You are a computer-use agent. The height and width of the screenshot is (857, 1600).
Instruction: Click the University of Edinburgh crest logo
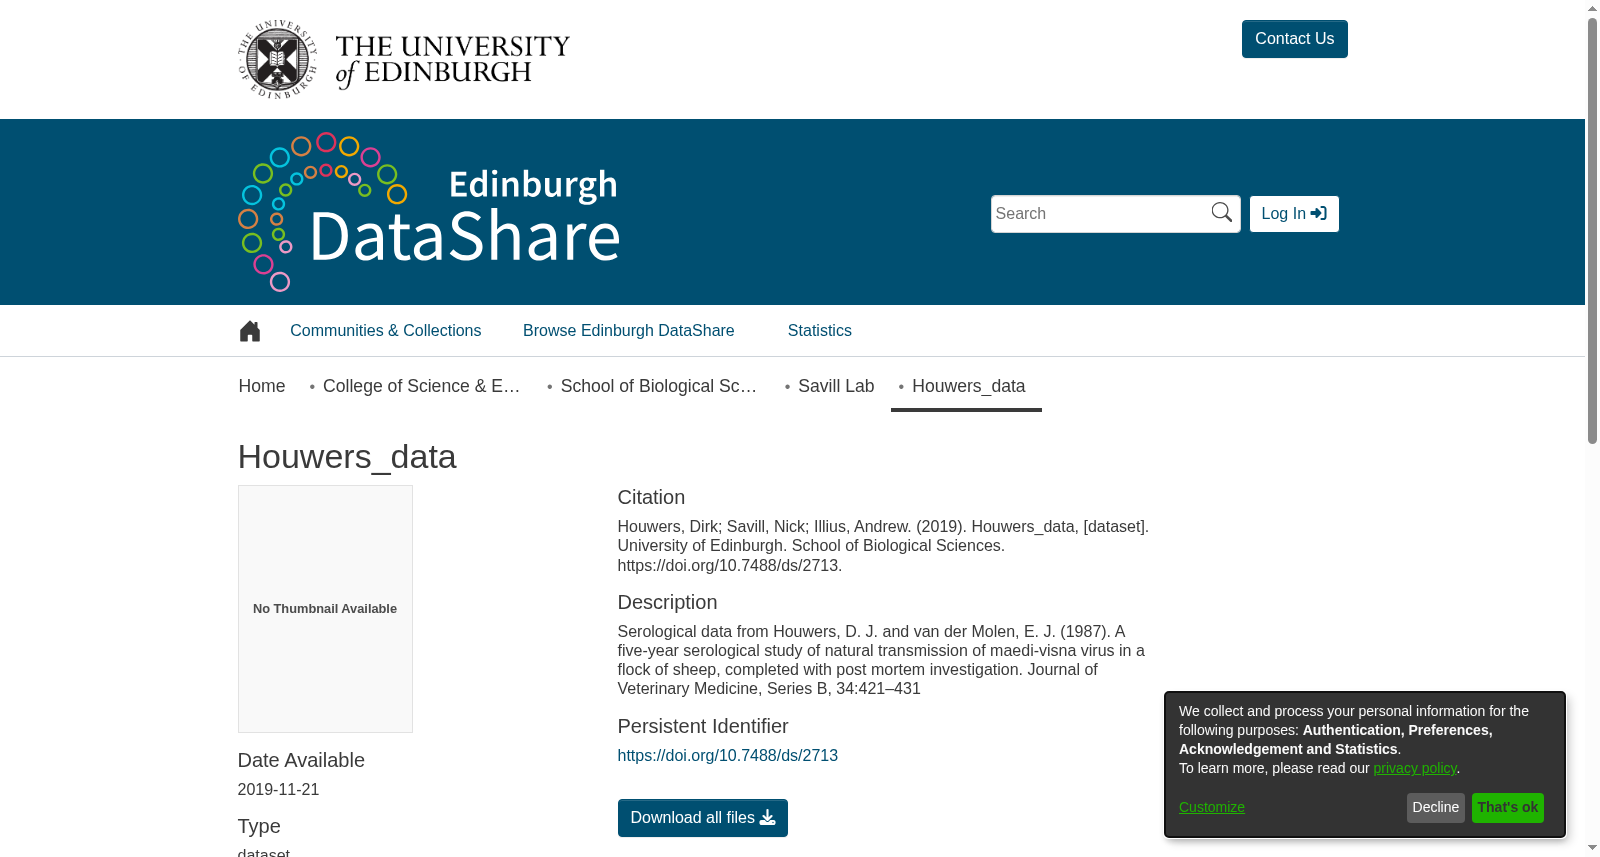(x=277, y=59)
